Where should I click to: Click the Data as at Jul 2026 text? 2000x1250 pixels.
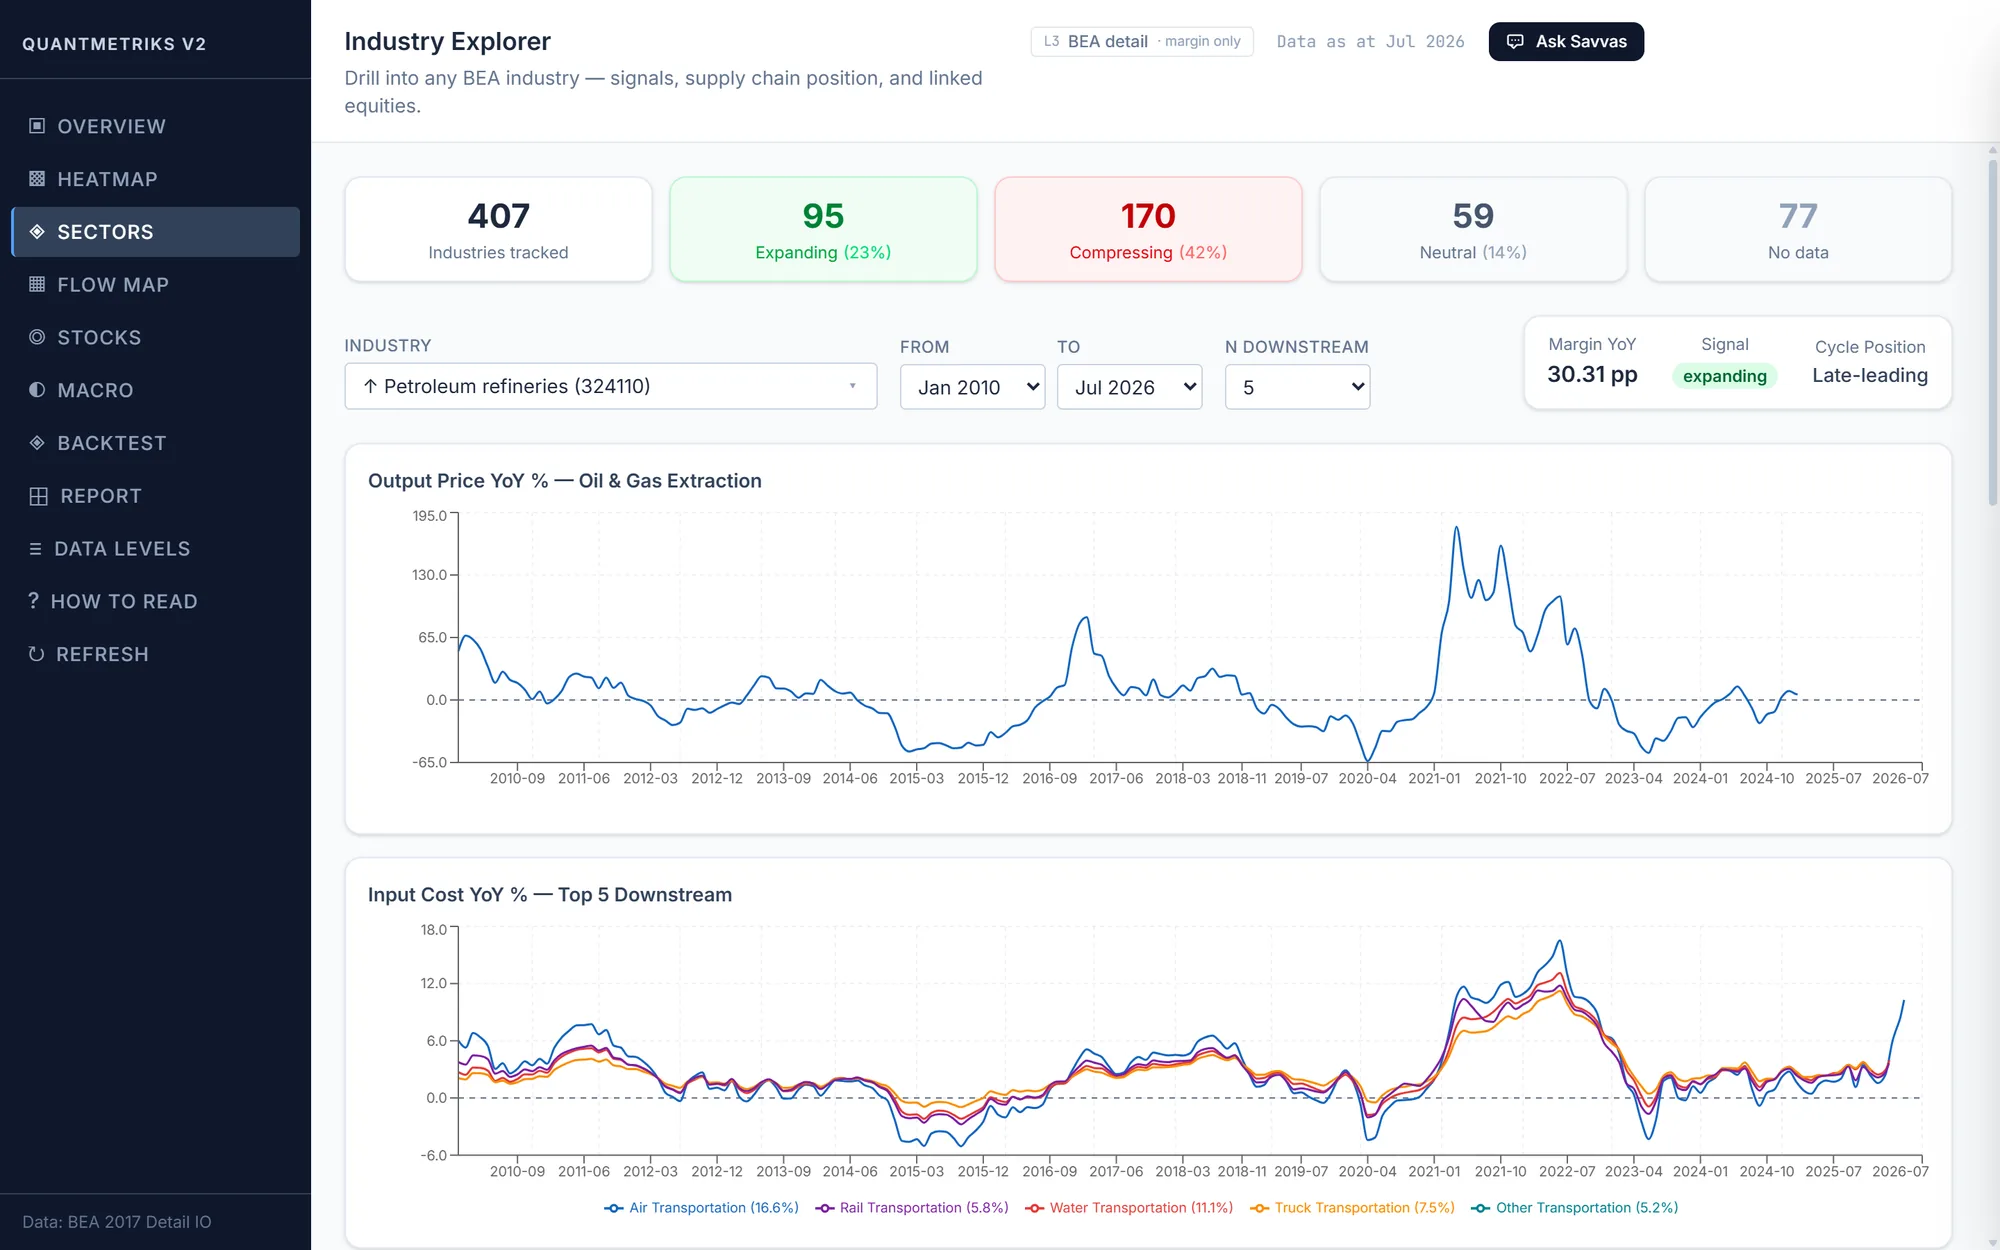point(1370,42)
